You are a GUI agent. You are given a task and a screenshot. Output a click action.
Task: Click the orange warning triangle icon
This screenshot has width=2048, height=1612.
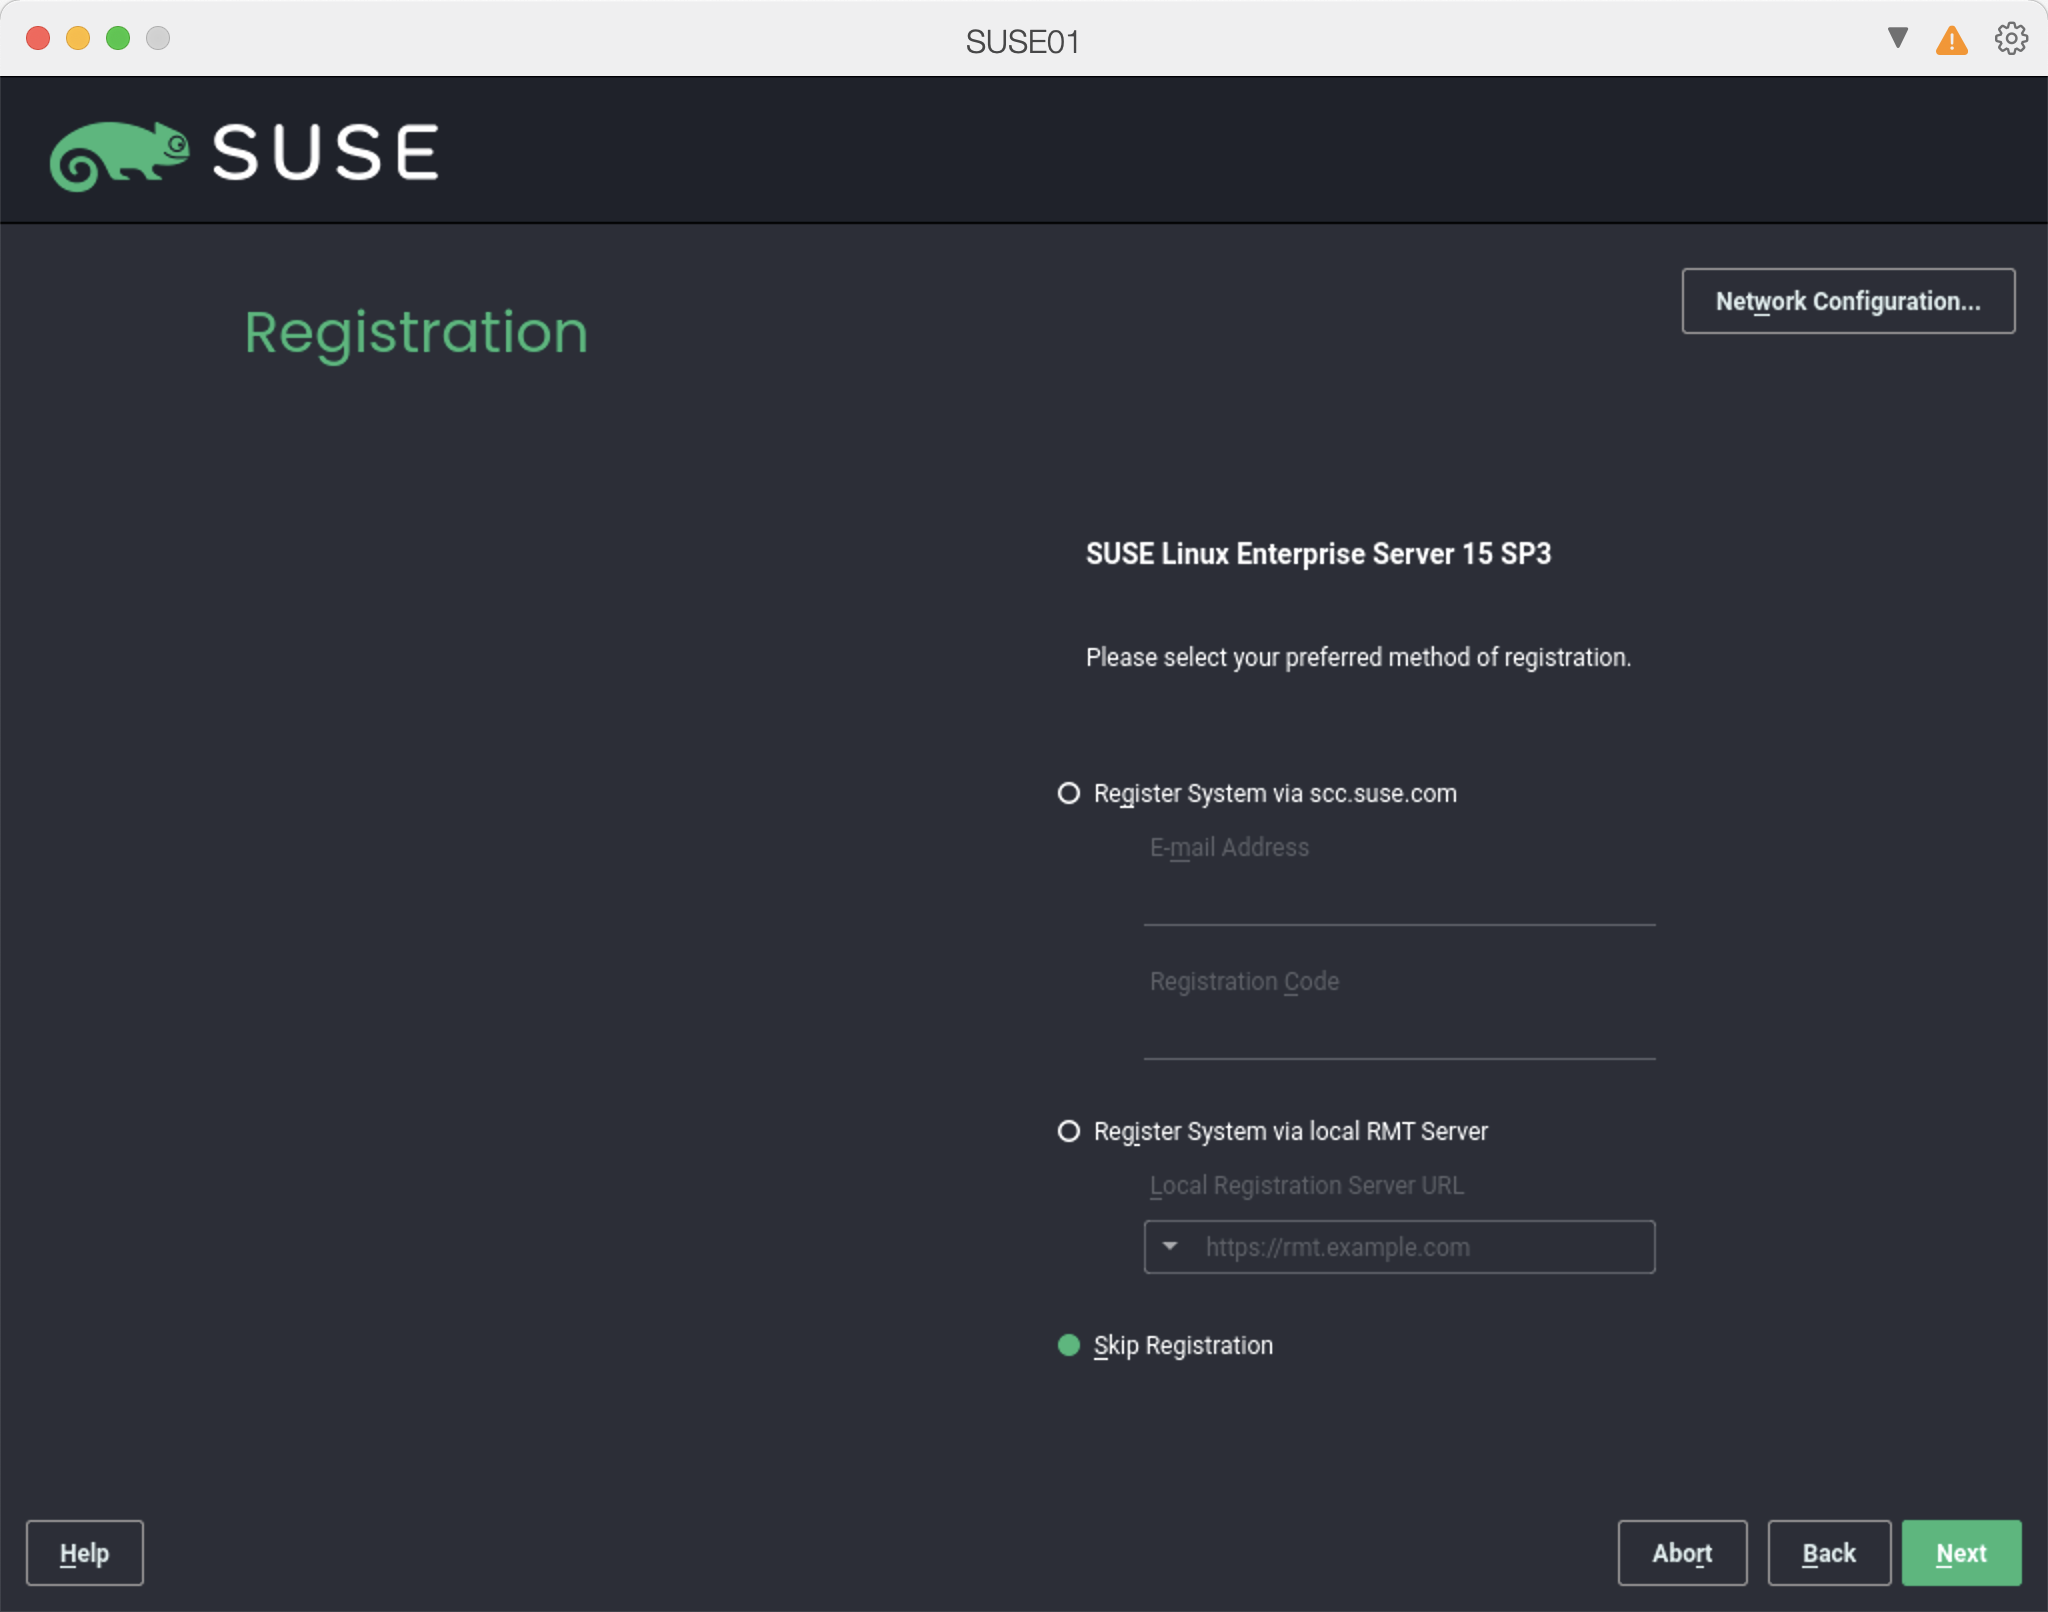coord(1951,41)
